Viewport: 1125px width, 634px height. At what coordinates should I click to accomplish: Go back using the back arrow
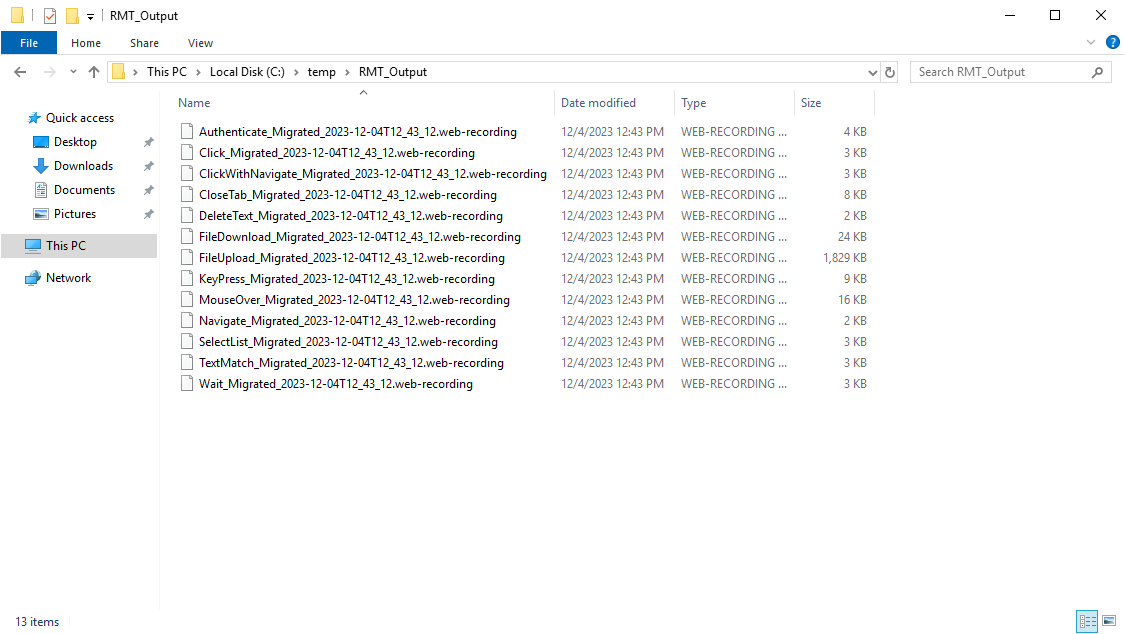[19, 71]
